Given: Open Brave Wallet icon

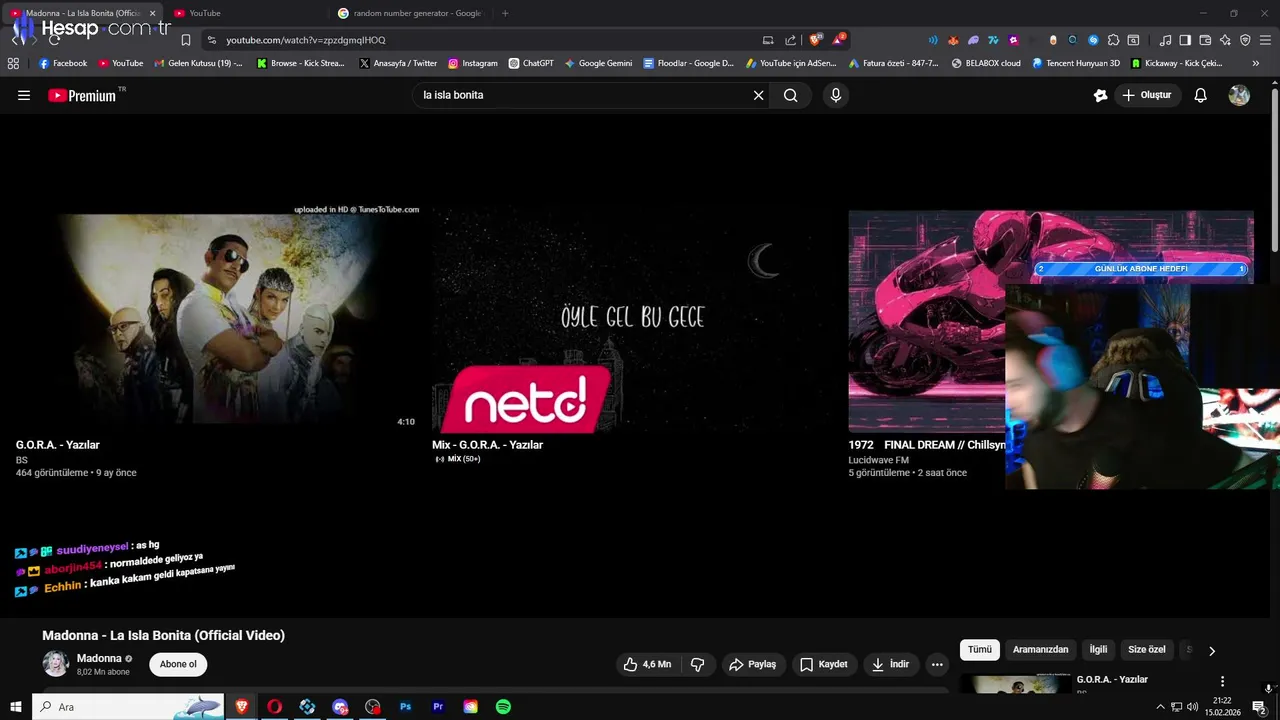Looking at the screenshot, I should click(x=1205, y=40).
